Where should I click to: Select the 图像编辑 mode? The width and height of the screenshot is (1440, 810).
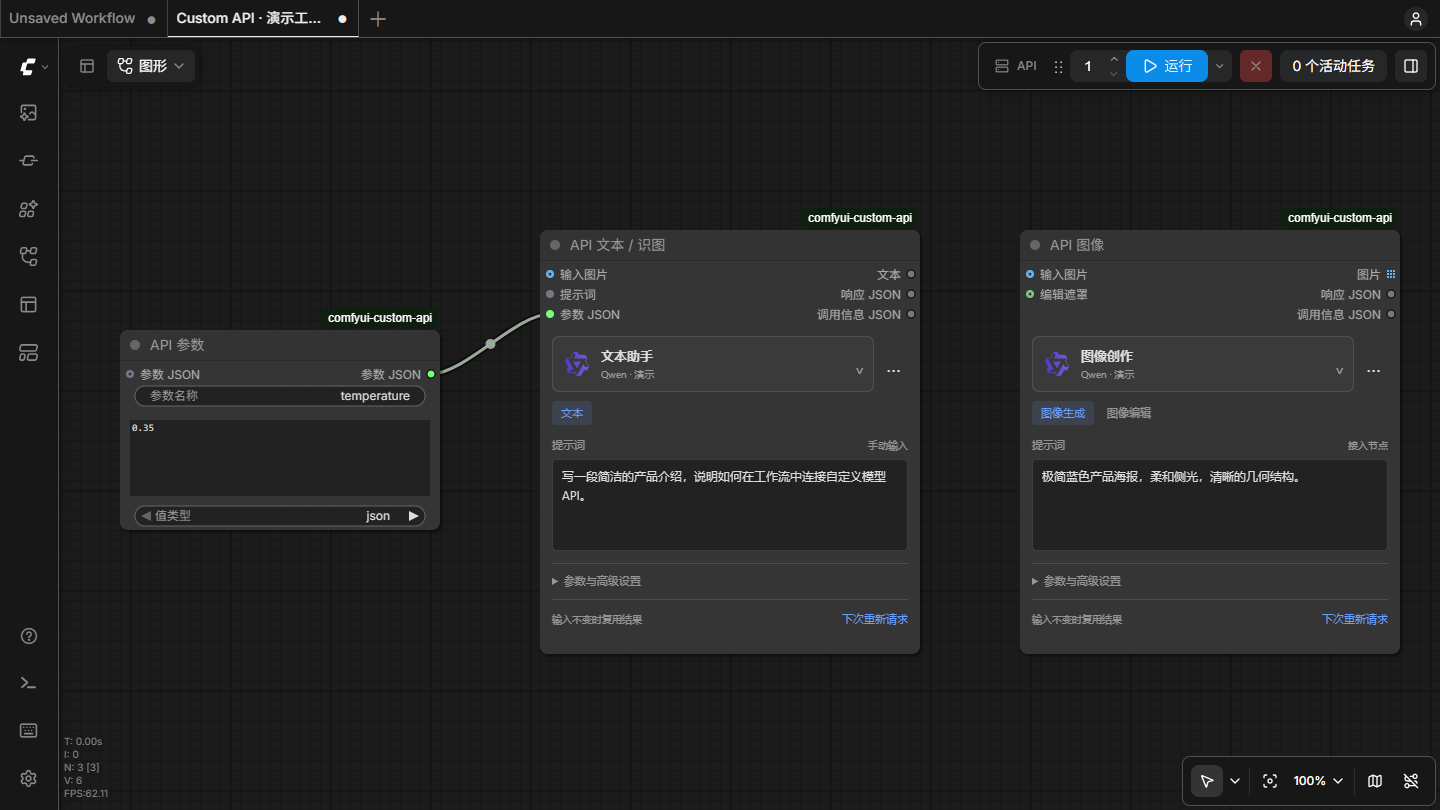[1129, 413]
